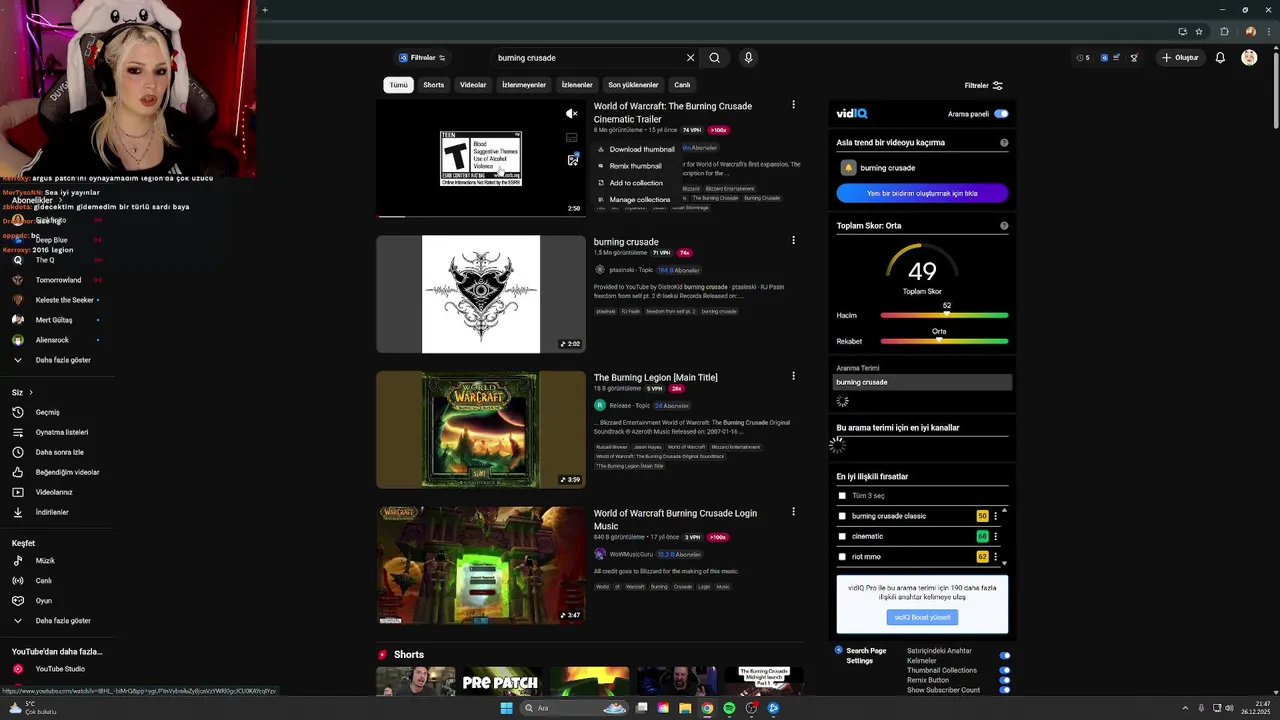The width and height of the screenshot is (1280, 720).
Task: Click the search magnifier button
Action: (714, 58)
